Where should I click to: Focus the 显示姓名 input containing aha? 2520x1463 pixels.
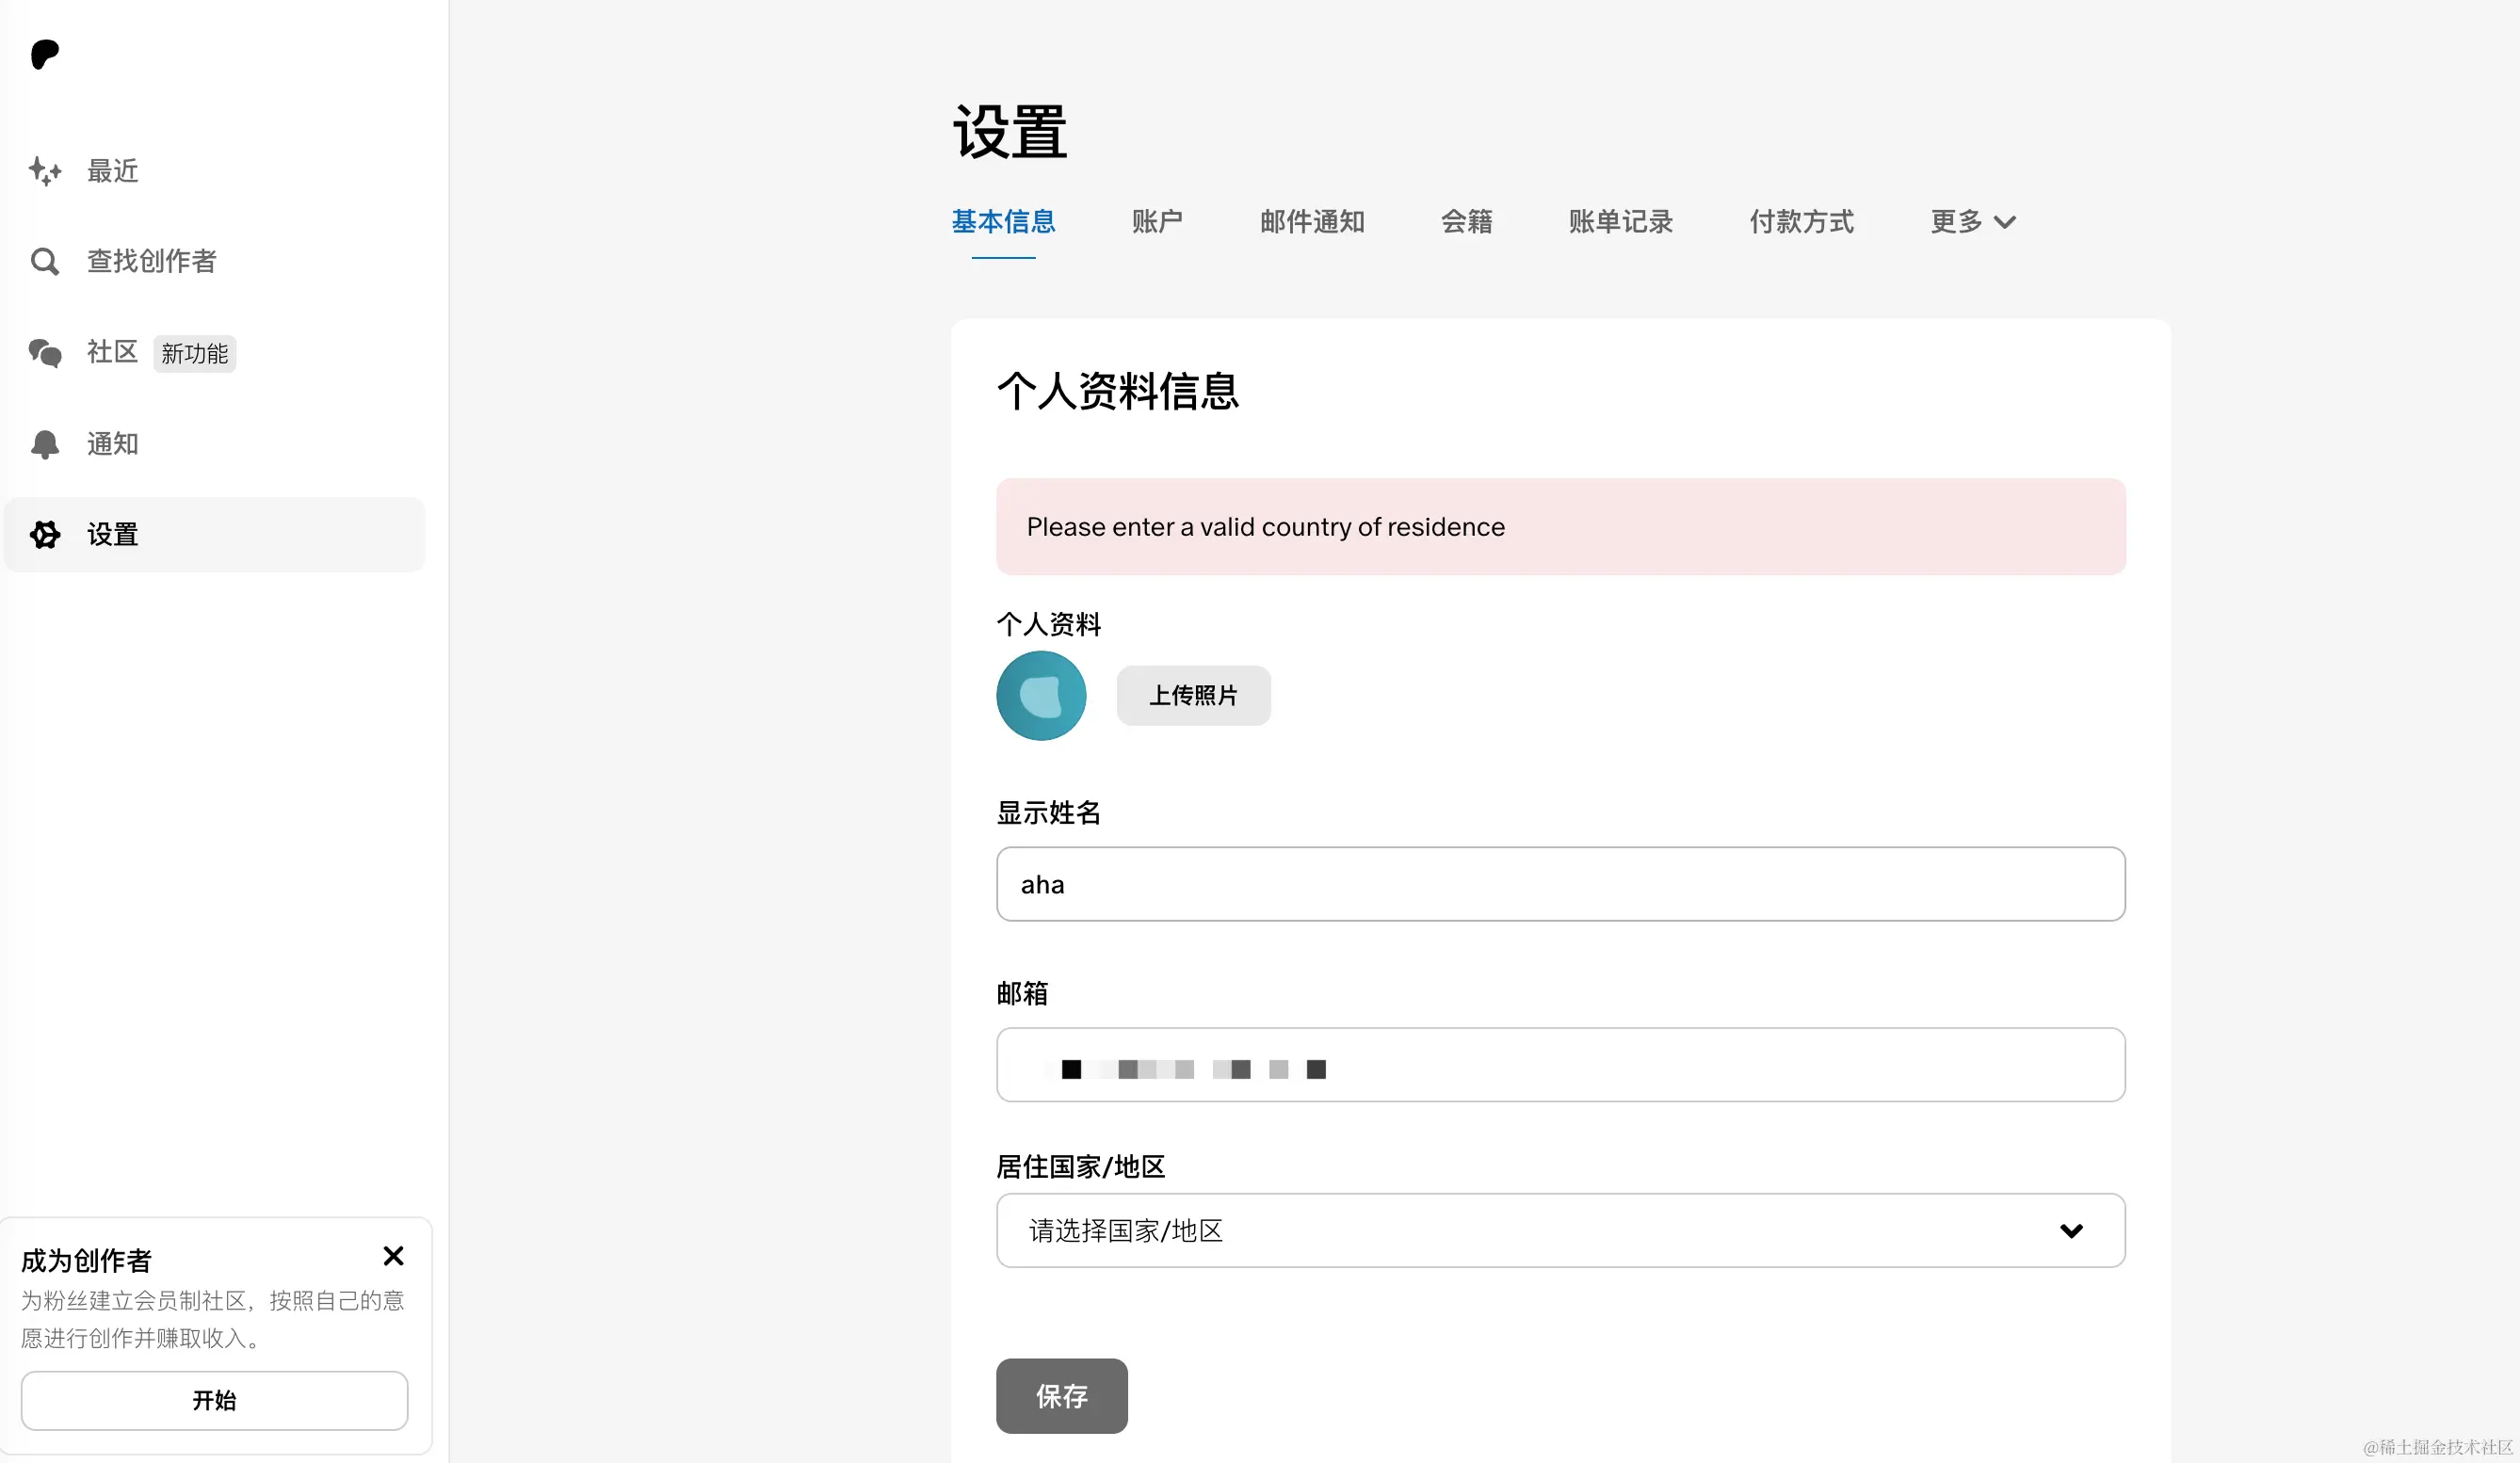1560,885
